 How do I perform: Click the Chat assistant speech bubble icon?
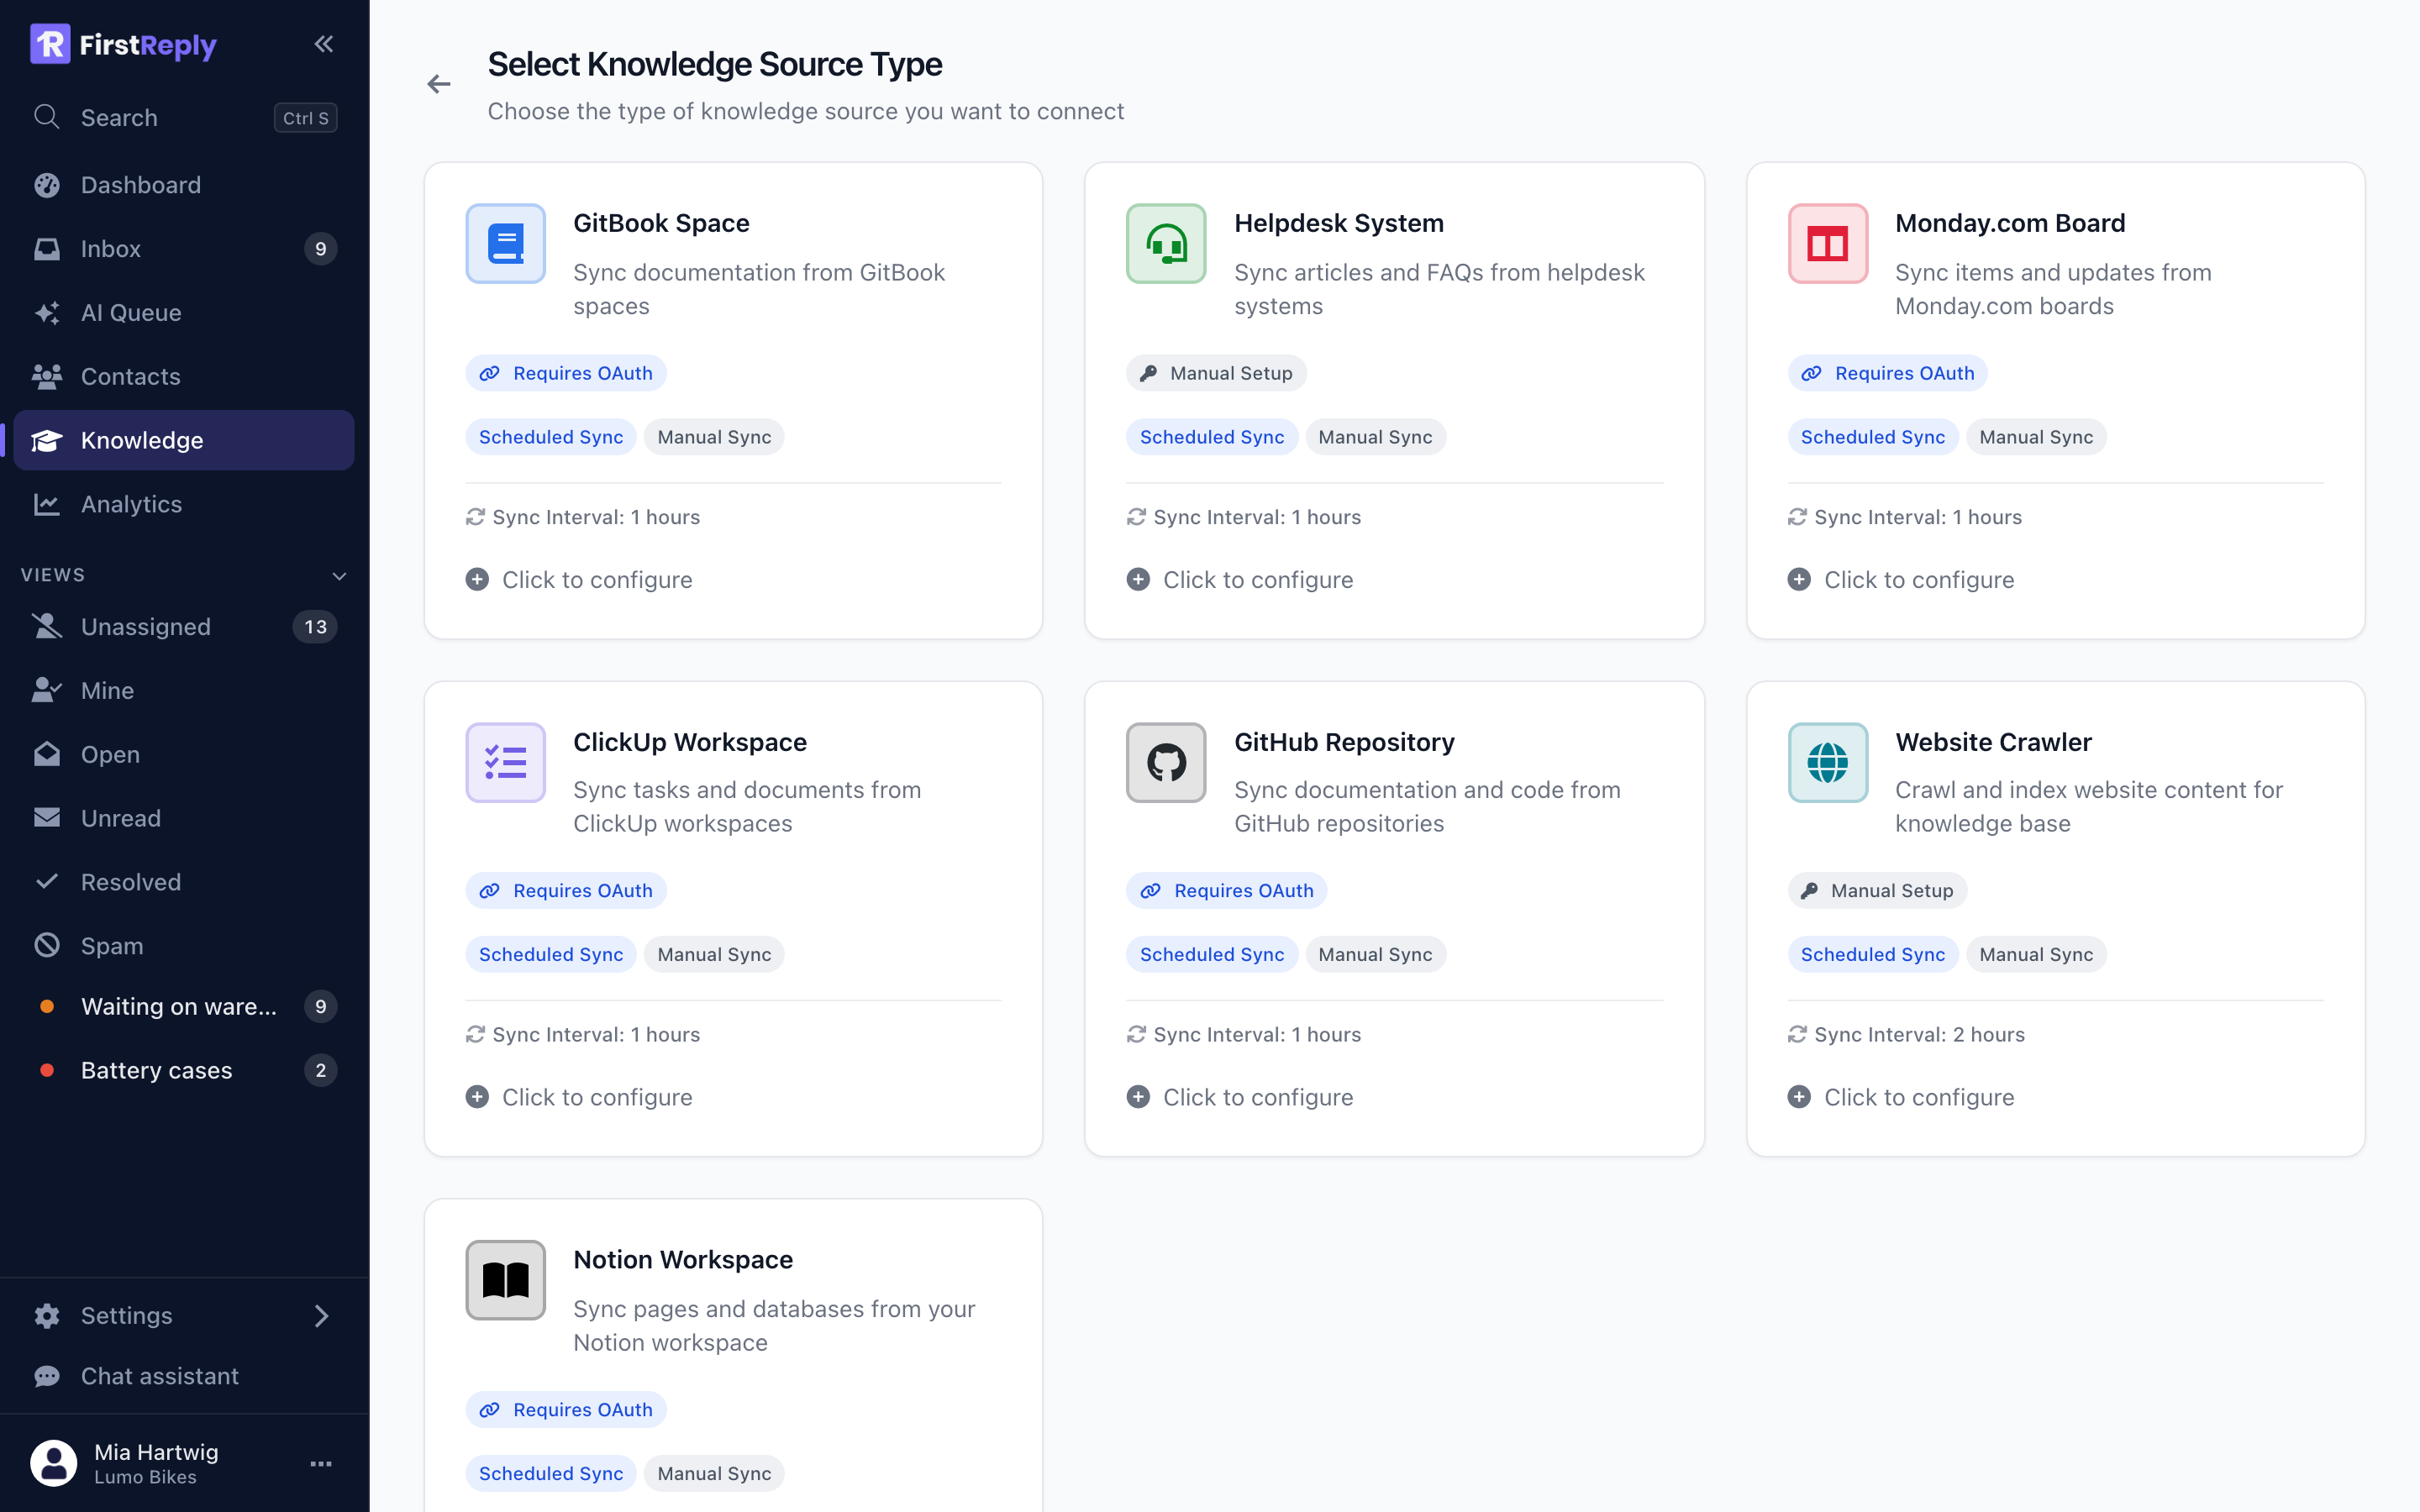pyautogui.click(x=47, y=1377)
